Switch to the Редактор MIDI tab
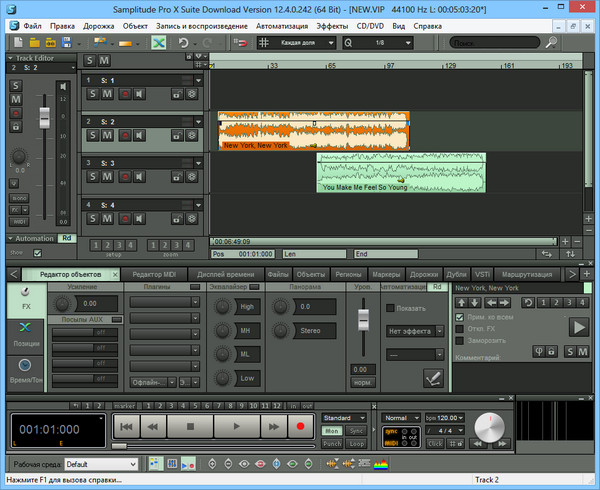The width and height of the screenshot is (600, 490). click(x=154, y=274)
